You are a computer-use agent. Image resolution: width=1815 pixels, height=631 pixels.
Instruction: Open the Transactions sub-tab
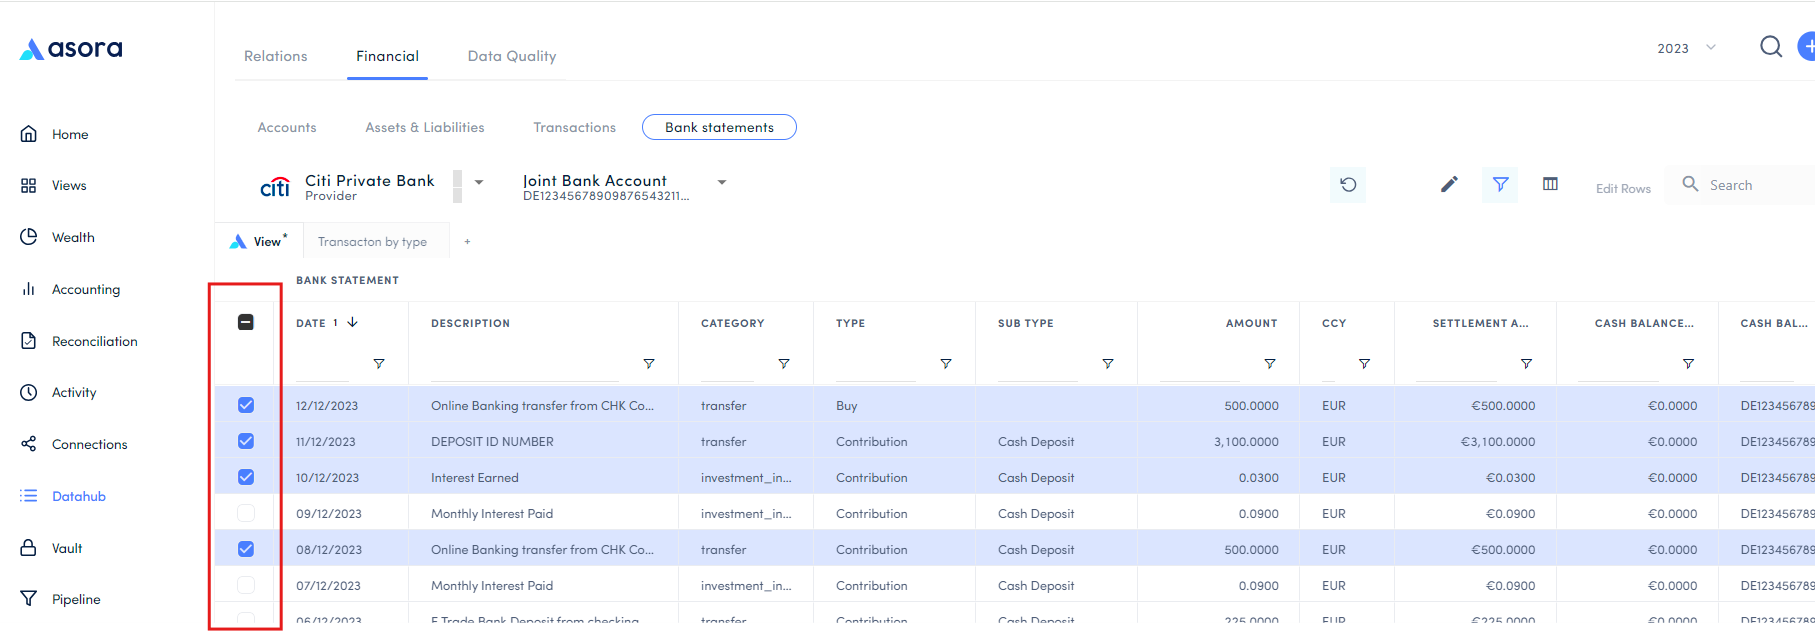pos(574,127)
